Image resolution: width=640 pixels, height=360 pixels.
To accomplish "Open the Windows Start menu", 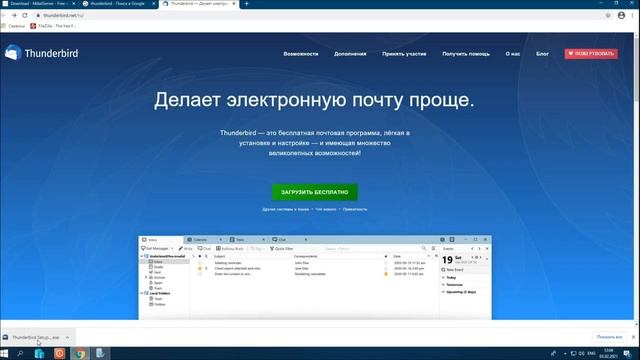I will pyautogui.click(x=4, y=353).
